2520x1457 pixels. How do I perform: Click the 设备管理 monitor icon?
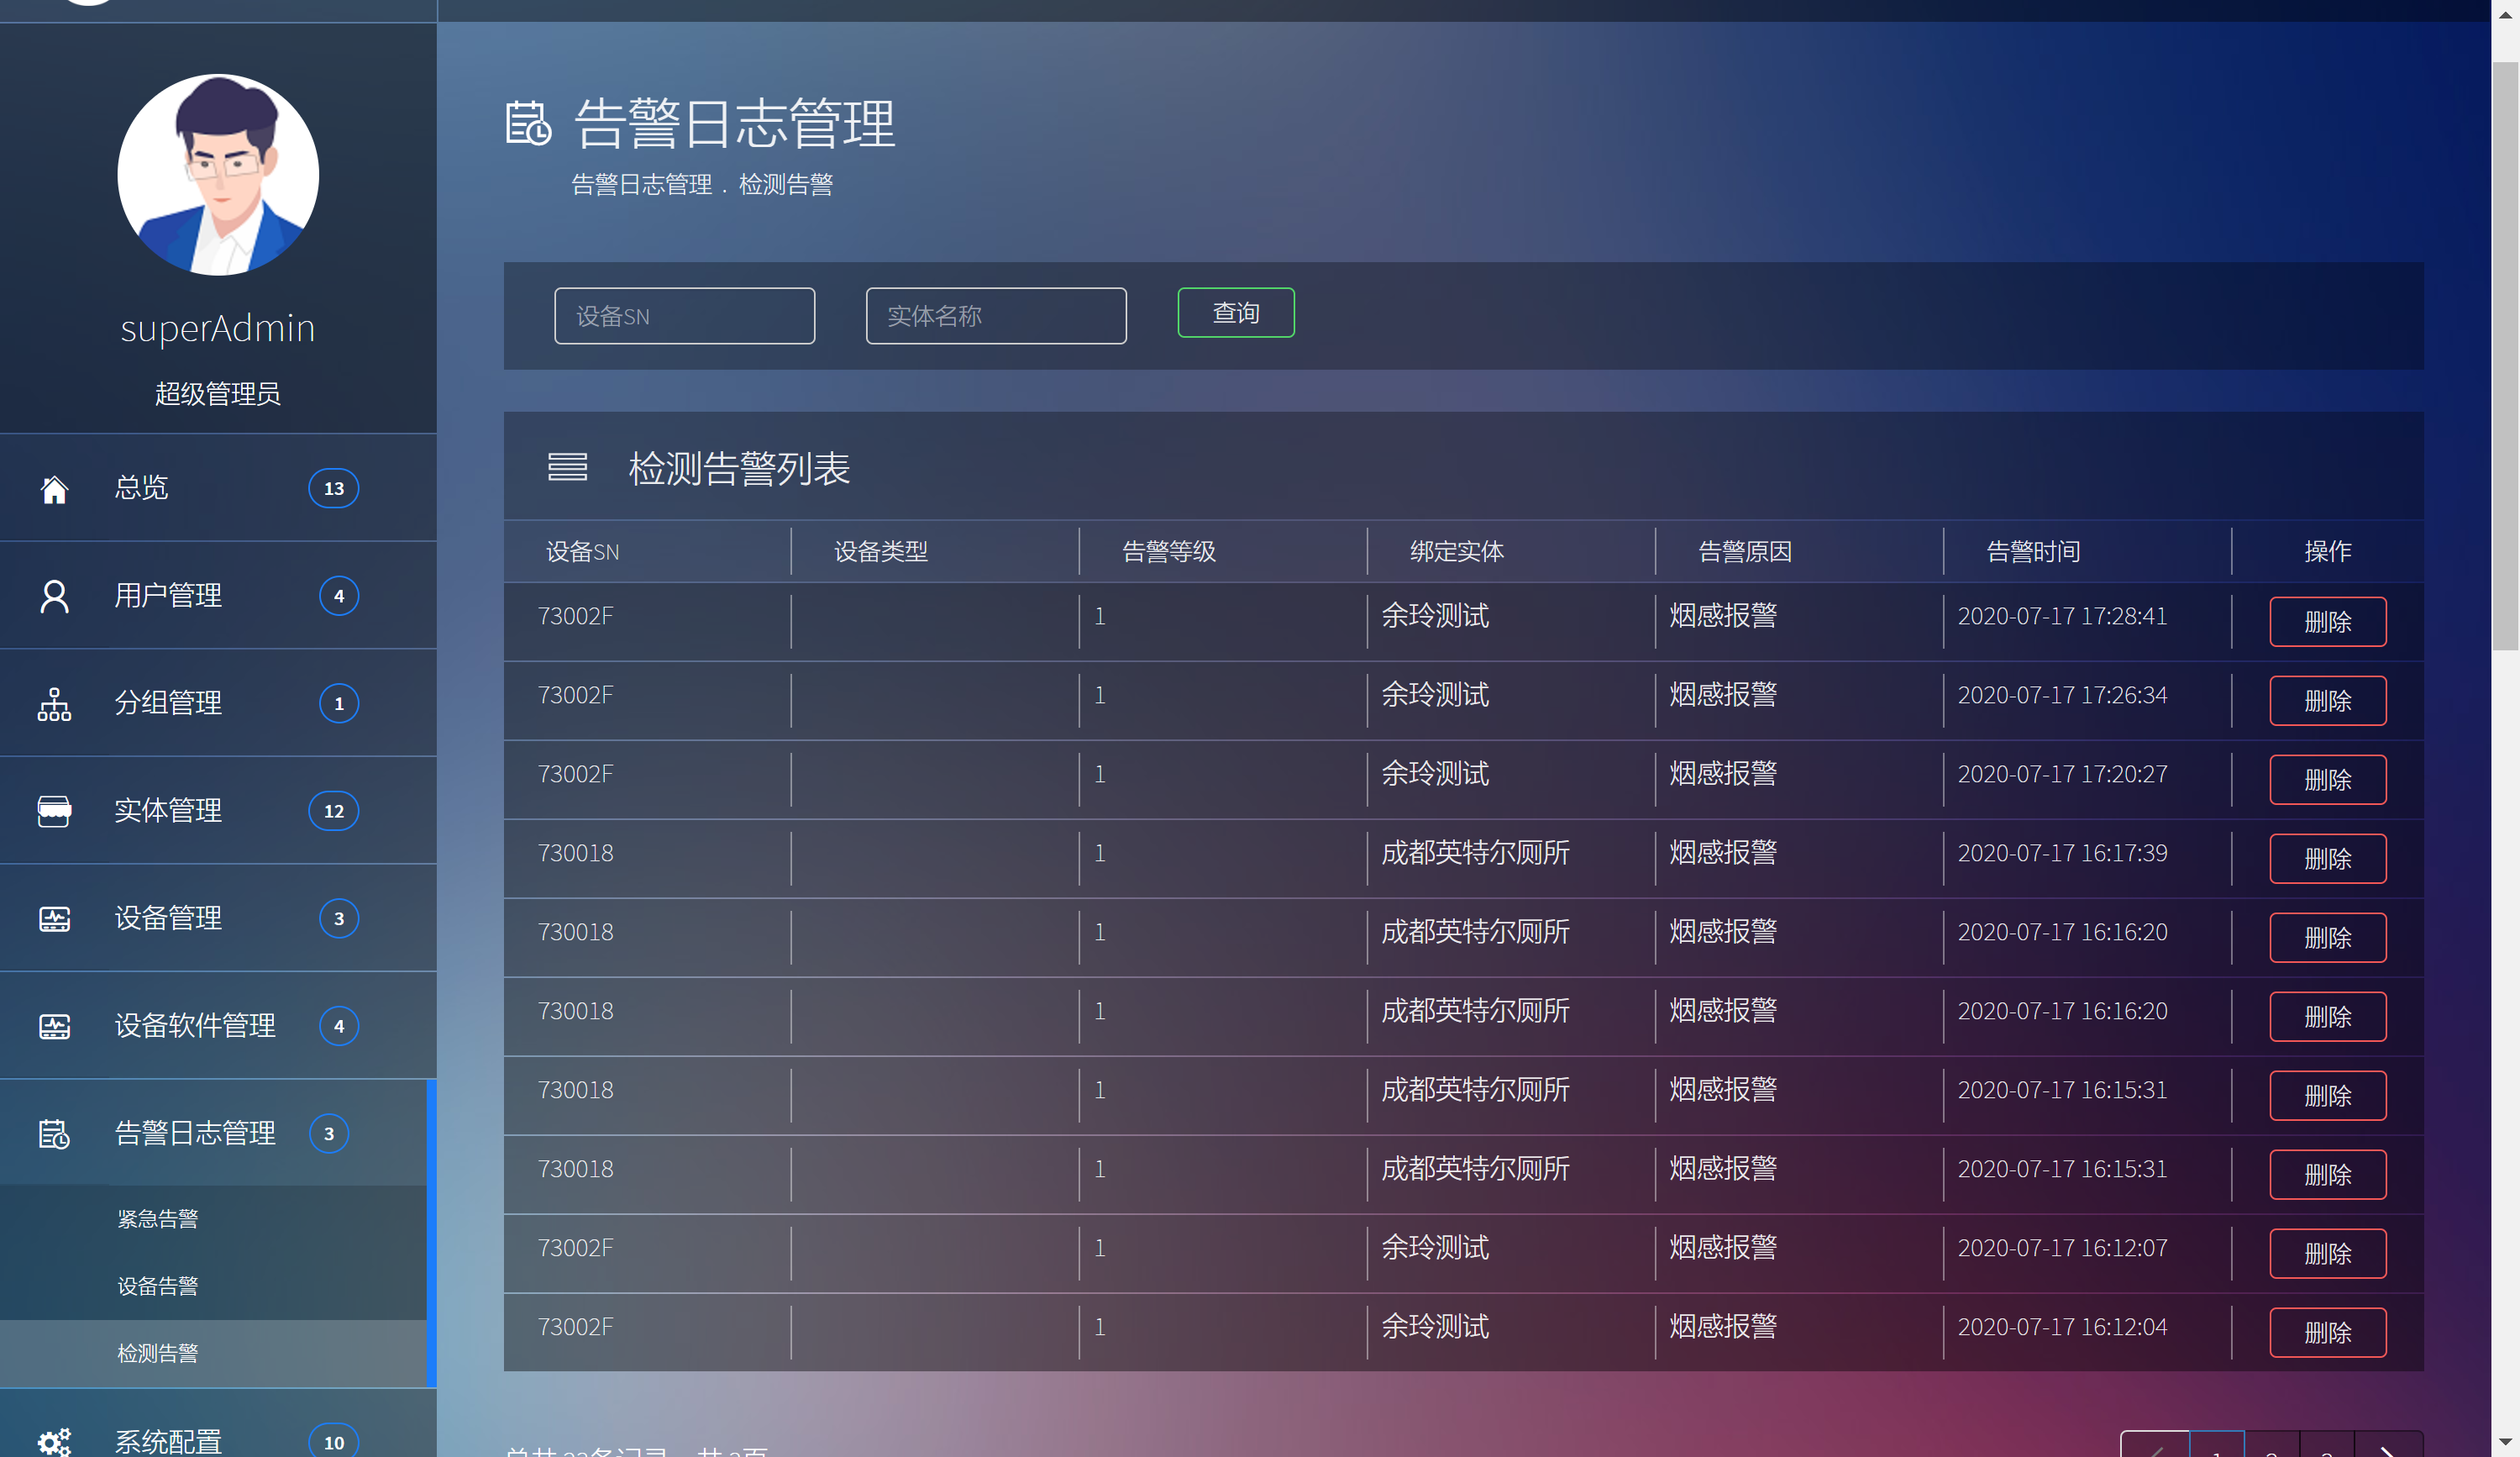pos(54,919)
